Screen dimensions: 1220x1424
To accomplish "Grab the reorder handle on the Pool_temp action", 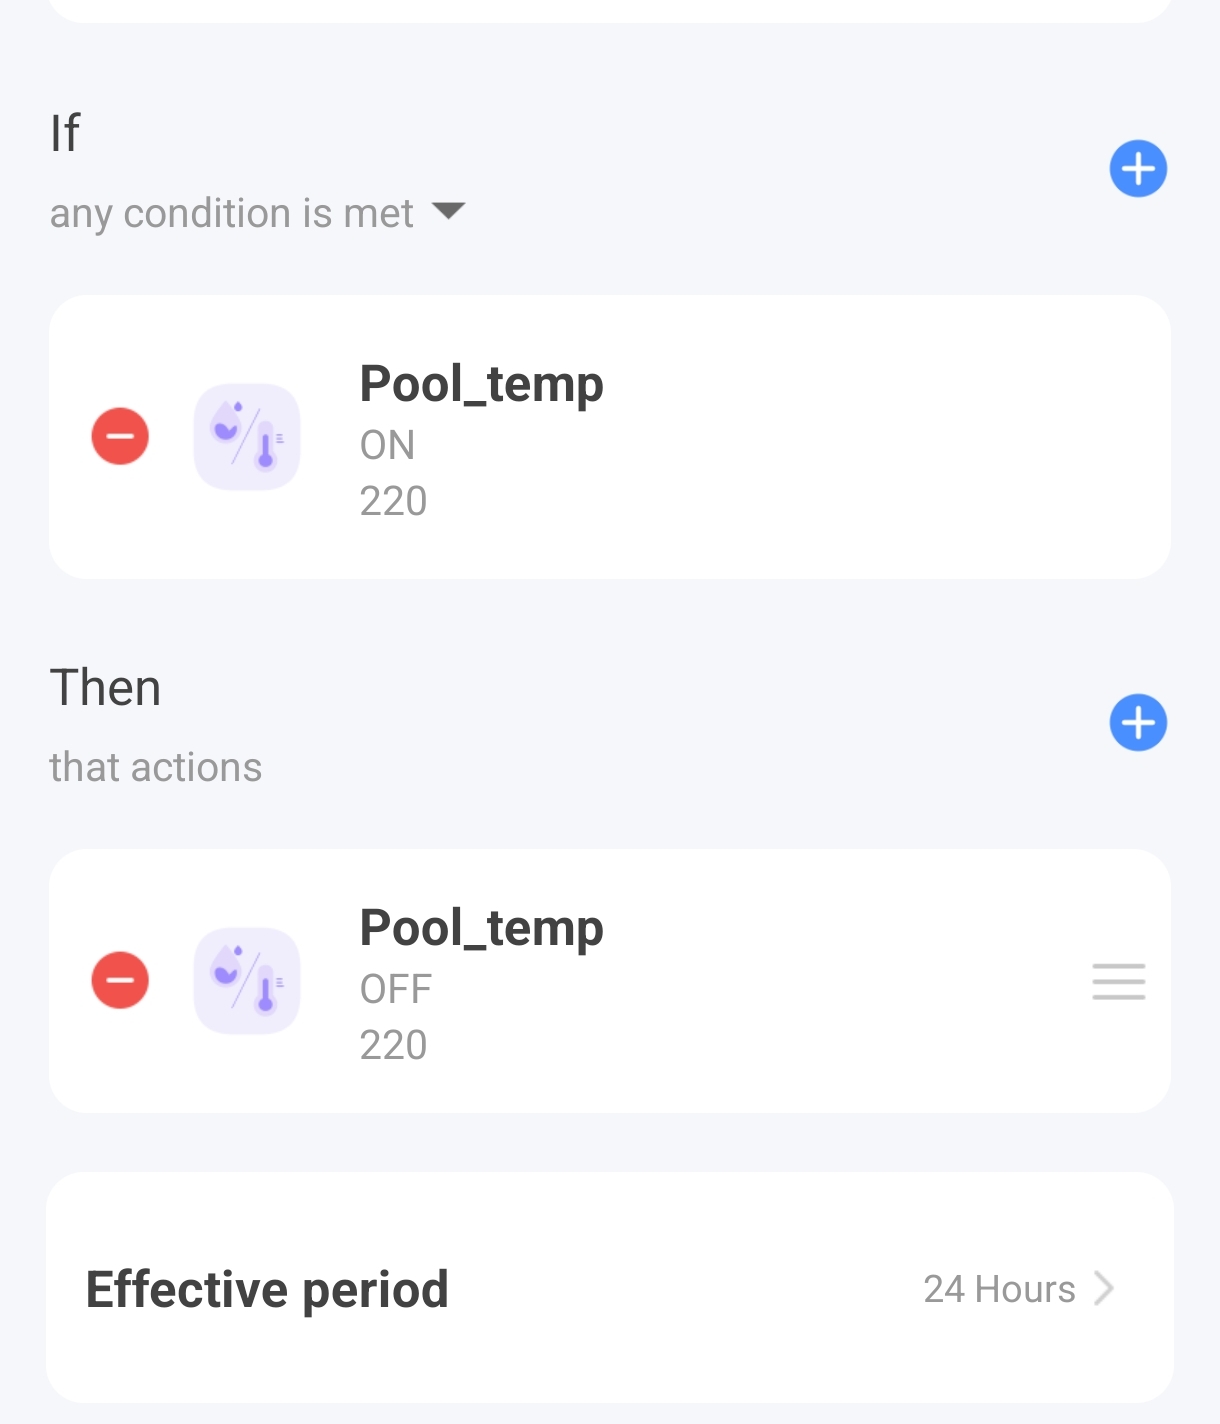I will coord(1119,982).
